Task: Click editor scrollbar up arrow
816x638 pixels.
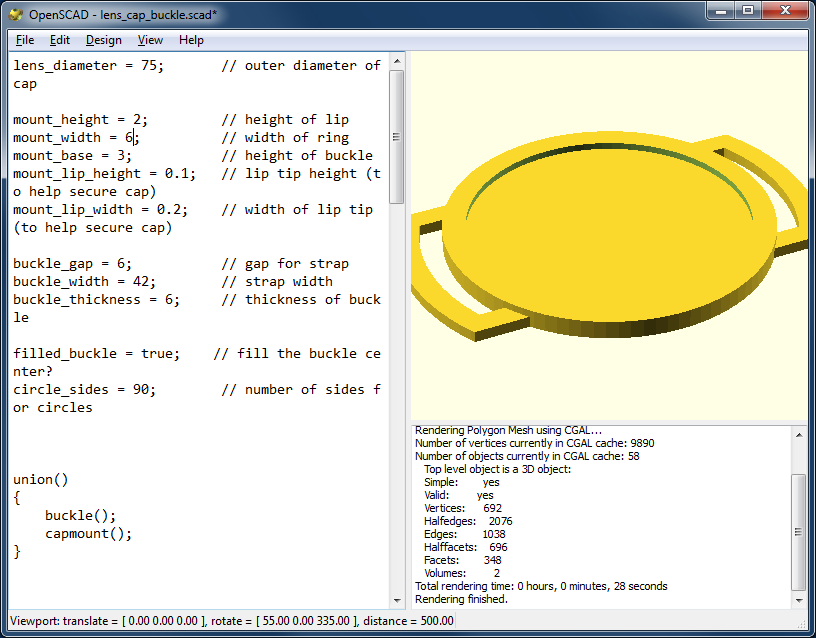Action: pos(397,61)
